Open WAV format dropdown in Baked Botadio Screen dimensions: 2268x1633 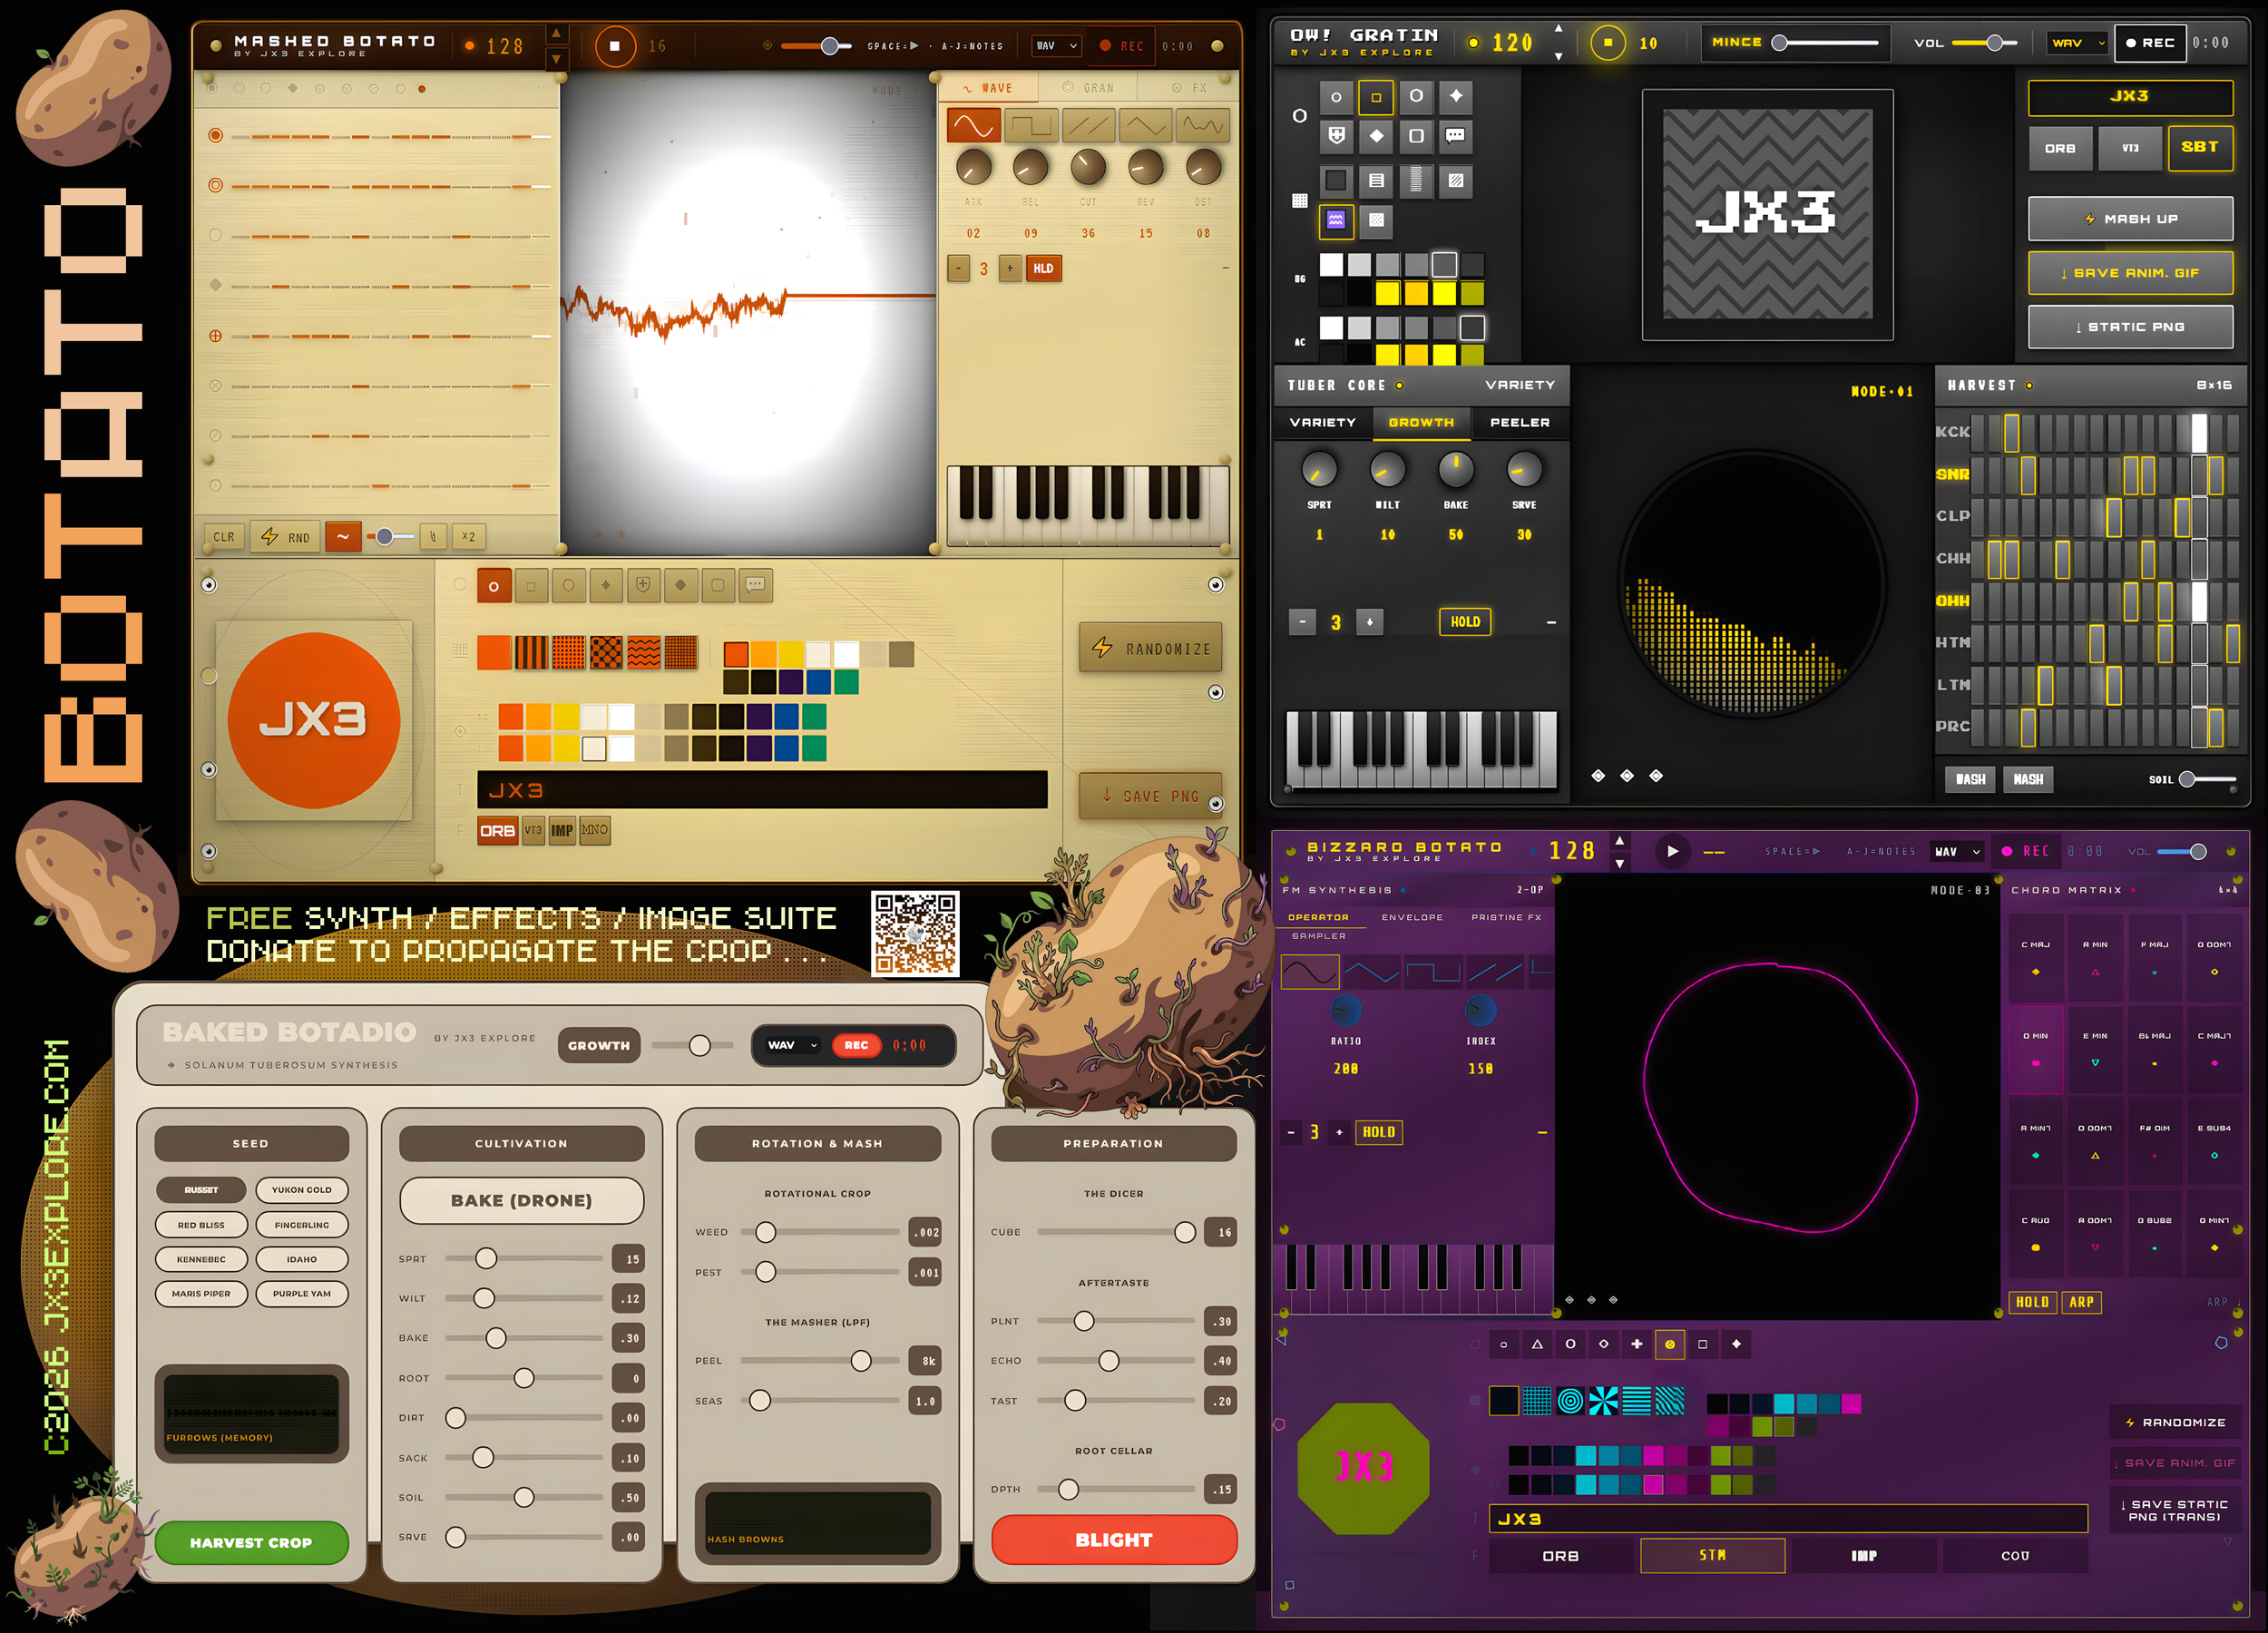pos(792,1045)
